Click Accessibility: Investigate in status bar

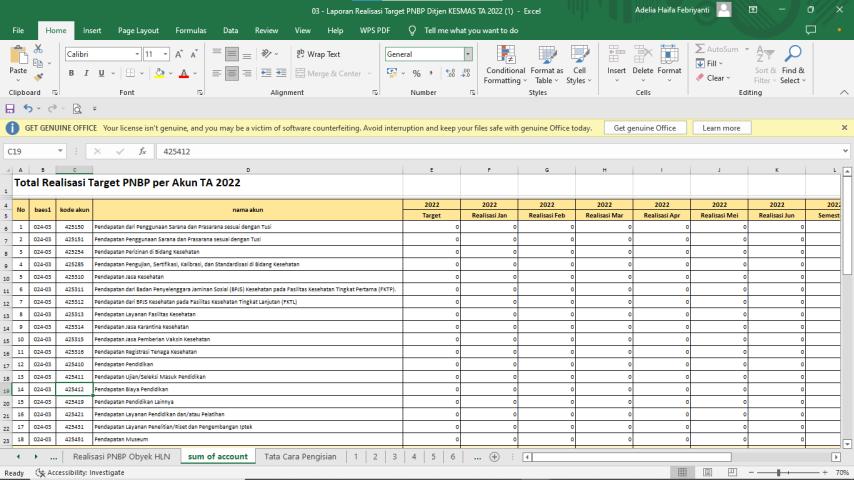point(80,472)
